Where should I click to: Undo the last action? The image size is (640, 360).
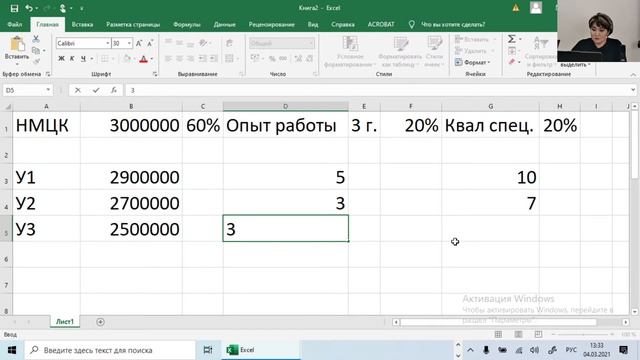pyautogui.click(x=29, y=8)
